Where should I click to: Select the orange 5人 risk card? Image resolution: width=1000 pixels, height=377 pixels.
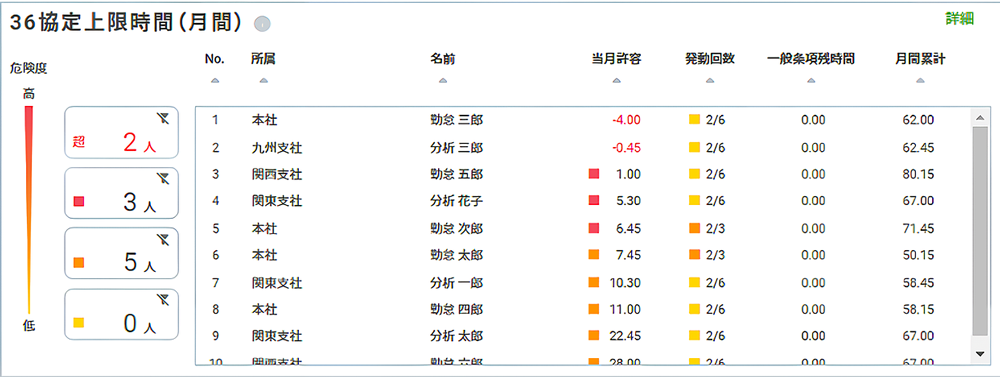121,254
